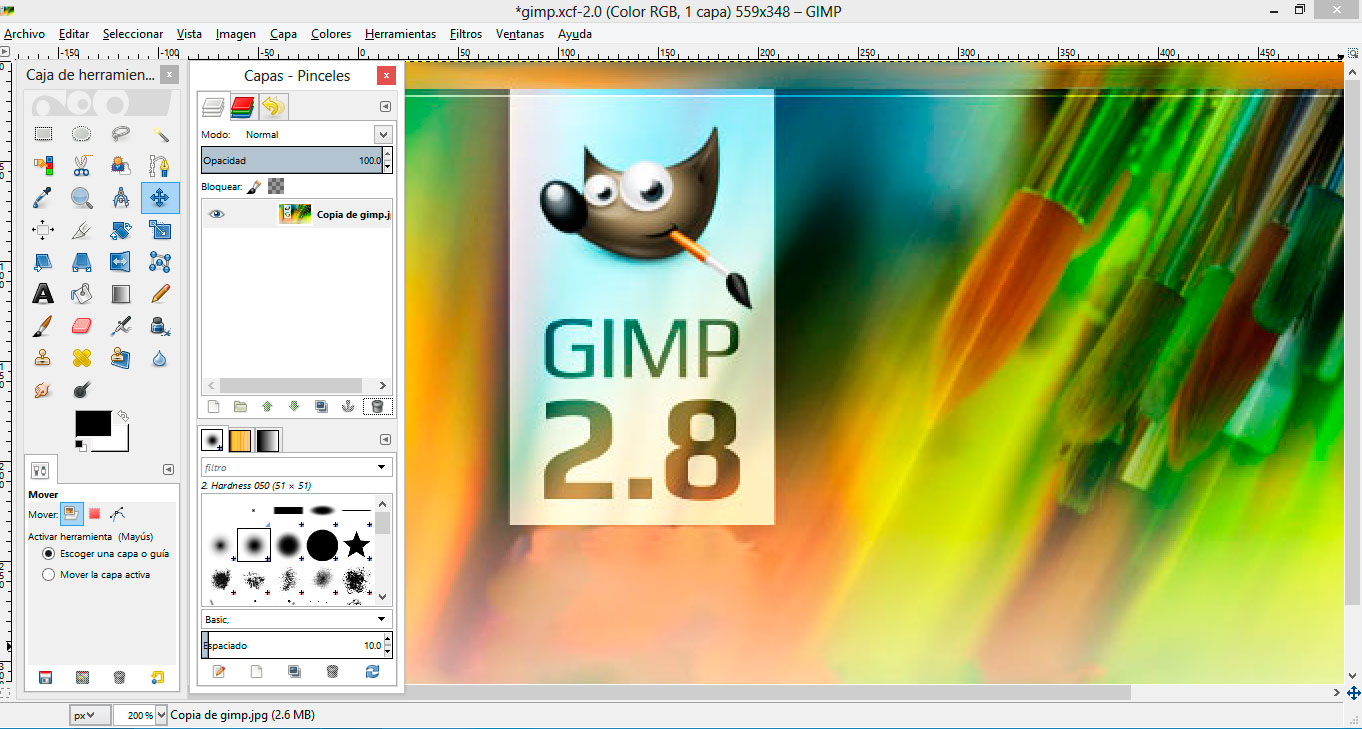Select the Scissors Select tool
Image resolution: width=1362 pixels, height=729 pixels.
point(82,165)
